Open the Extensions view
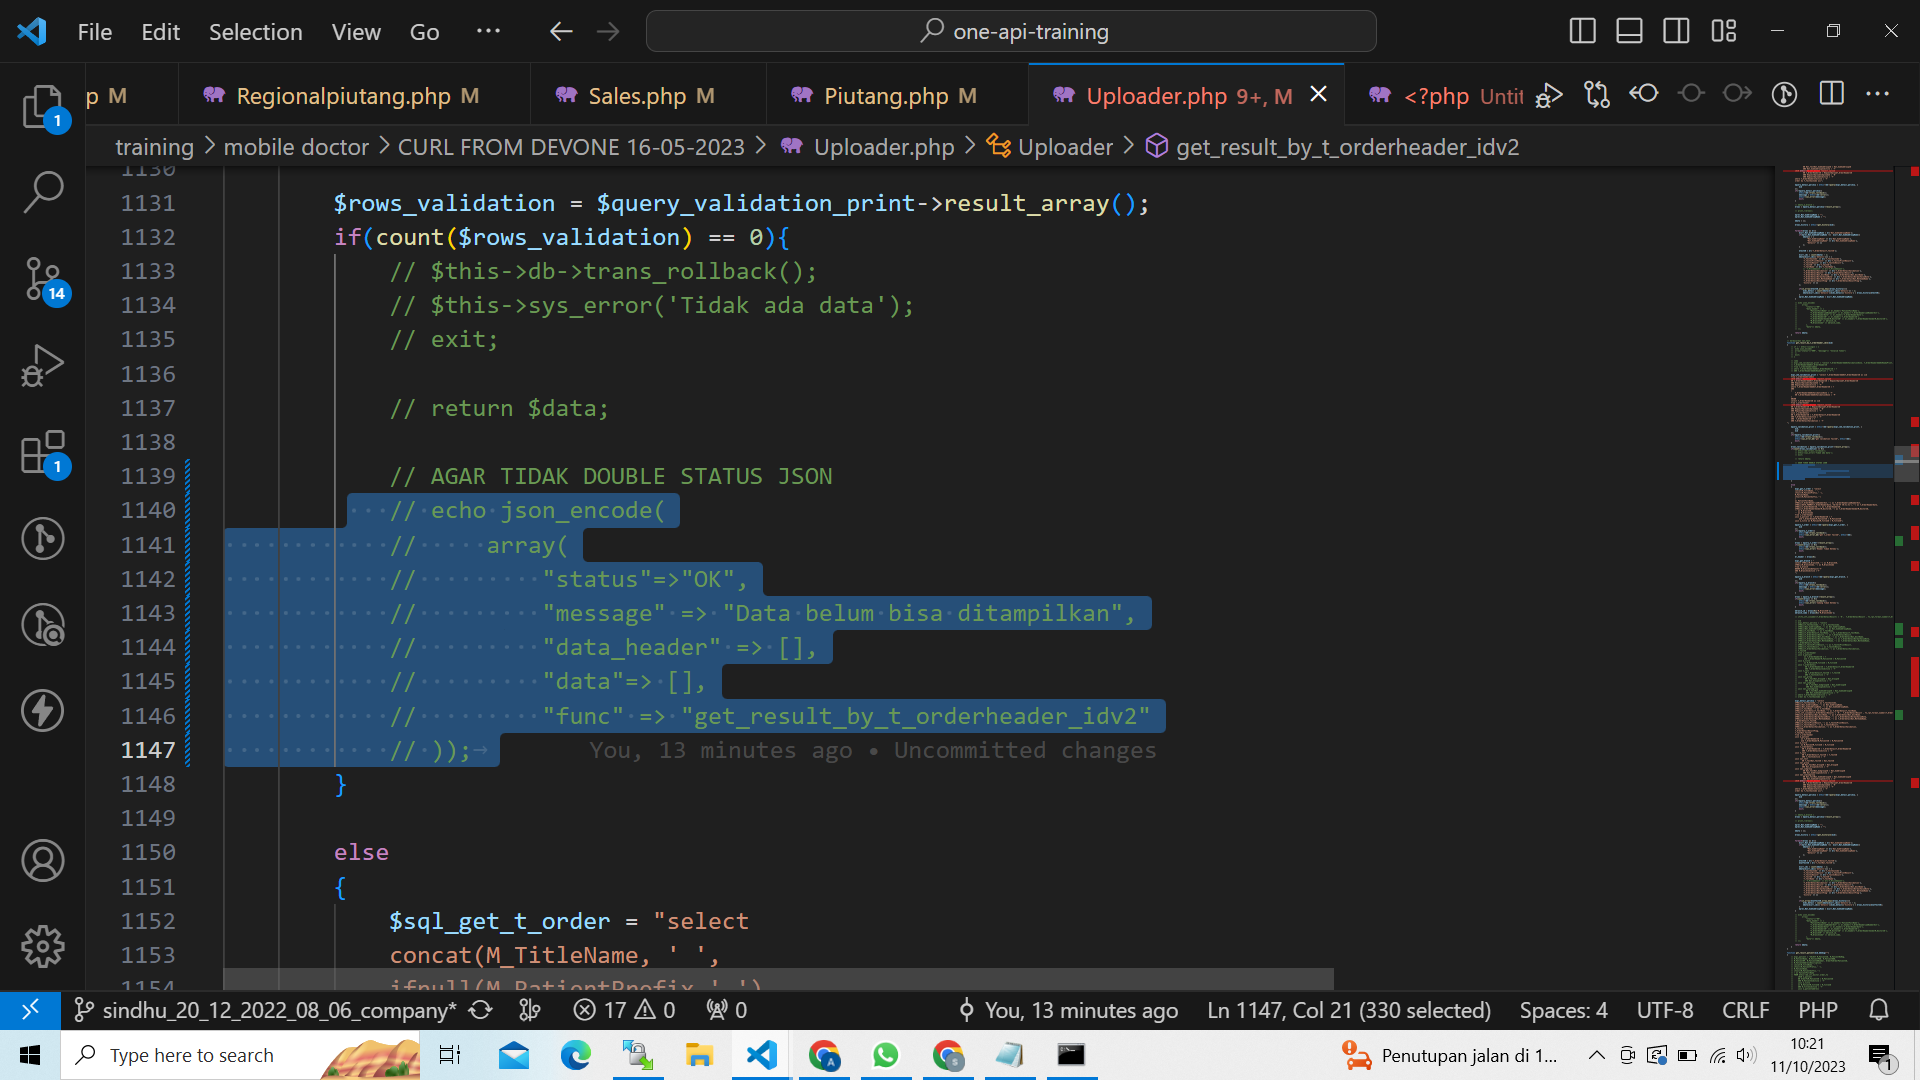The height and width of the screenshot is (1080, 1920). tap(43, 452)
